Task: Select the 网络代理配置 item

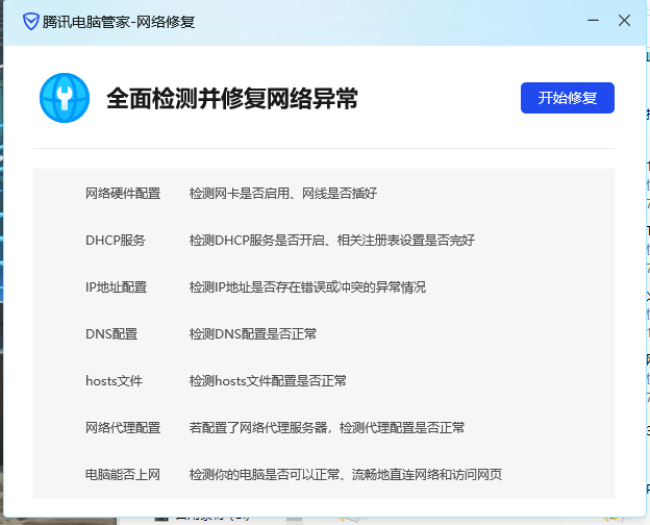Action: pos(122,427)
